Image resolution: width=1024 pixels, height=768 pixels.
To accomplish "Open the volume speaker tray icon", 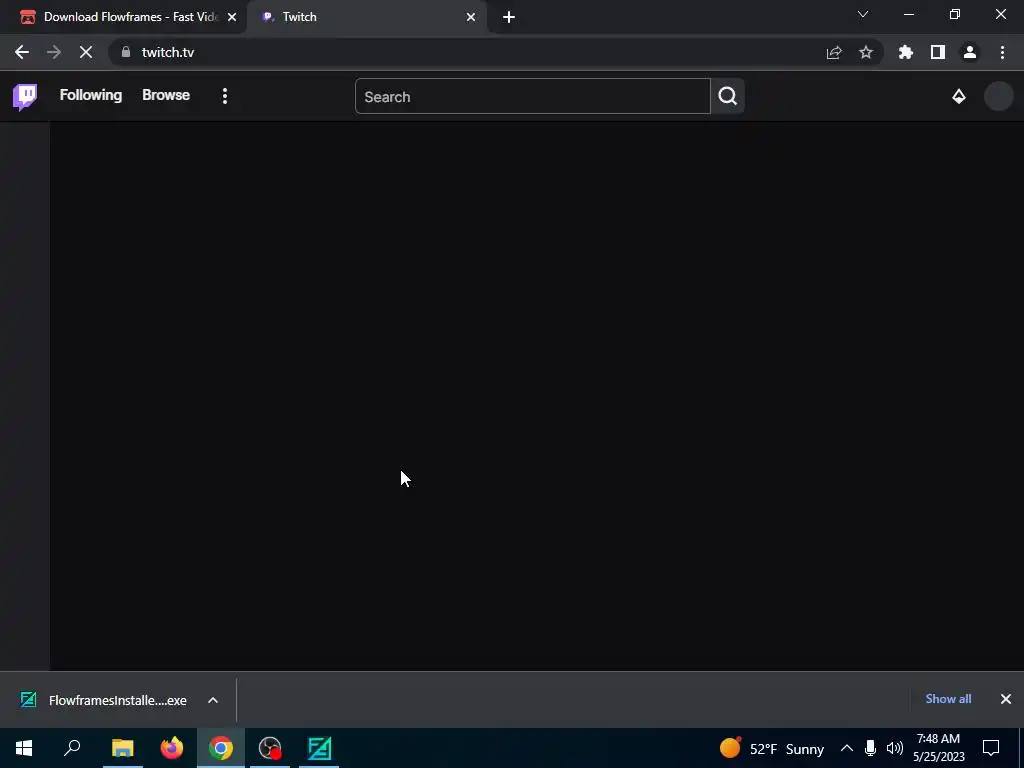I will tap(894, 748).
